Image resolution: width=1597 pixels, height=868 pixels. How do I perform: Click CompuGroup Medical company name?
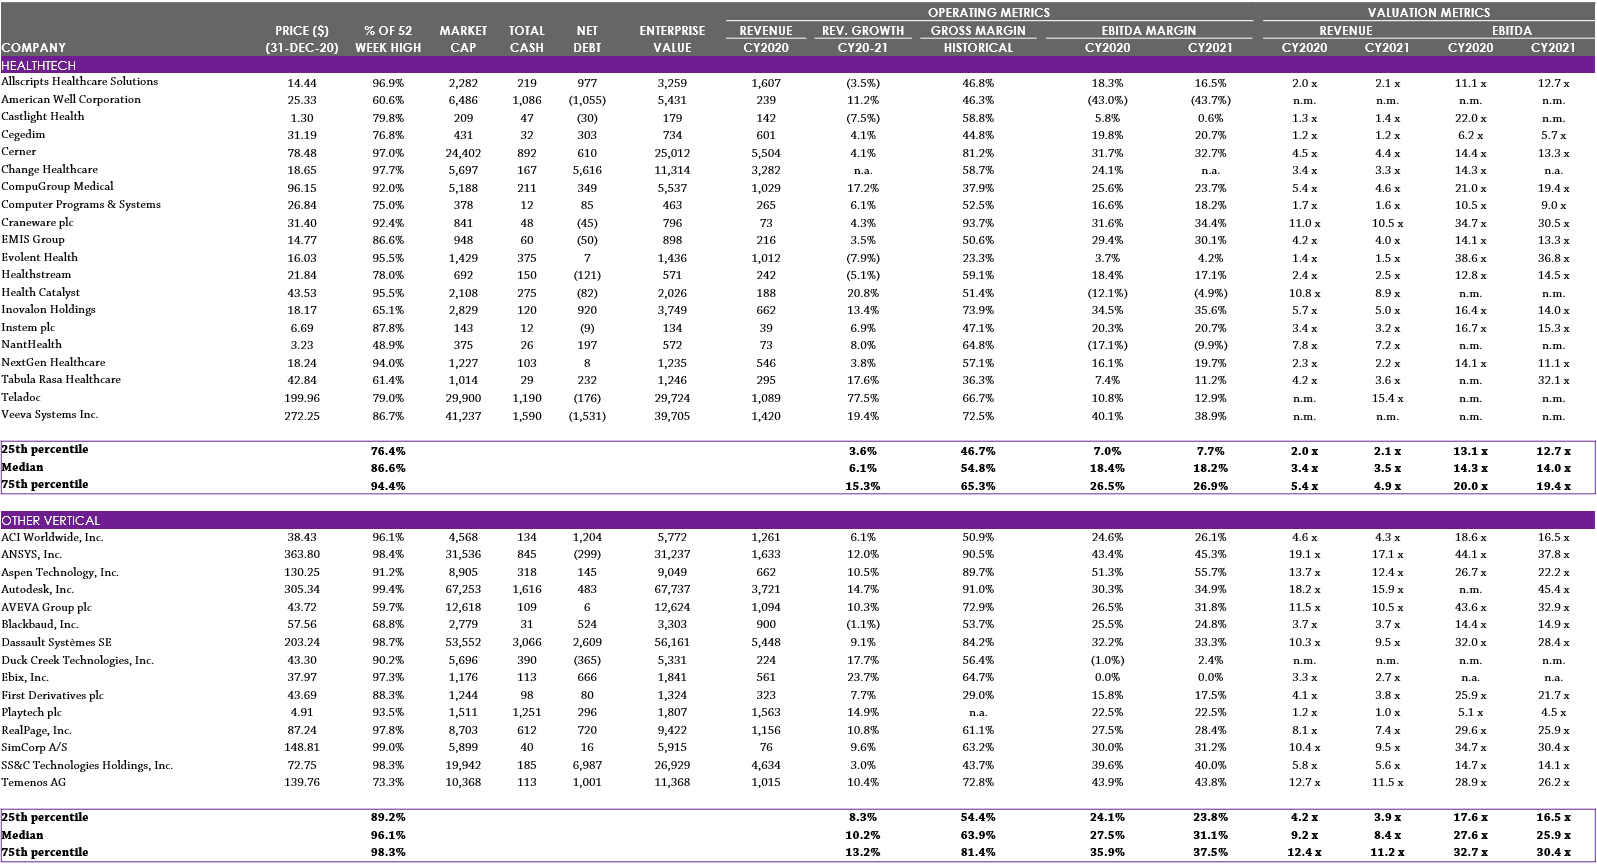[x=58, y=187]
